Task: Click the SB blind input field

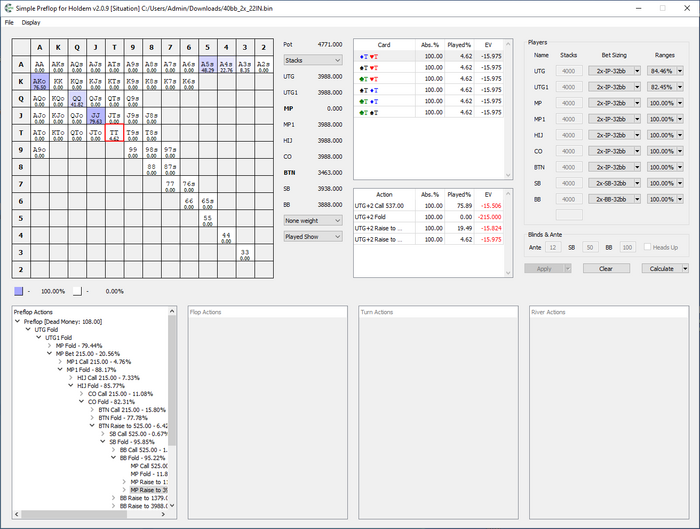Action: (x=590, y=247)
